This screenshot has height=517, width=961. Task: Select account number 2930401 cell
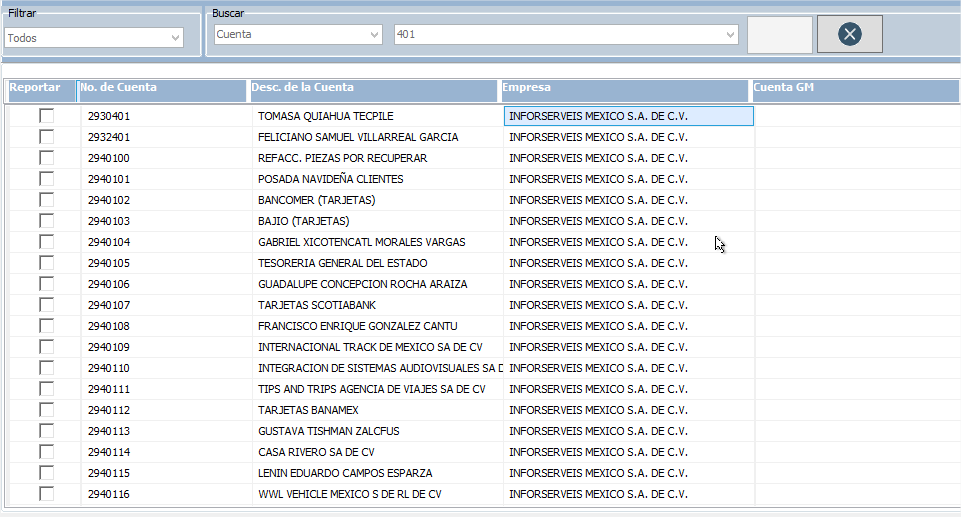[x=166, y=116]
